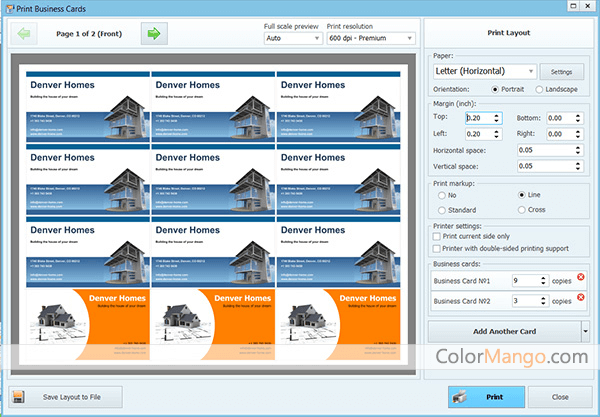Remove Business Card №2 with red X
Screen dimensions: 600x417
tap(581, 299)
